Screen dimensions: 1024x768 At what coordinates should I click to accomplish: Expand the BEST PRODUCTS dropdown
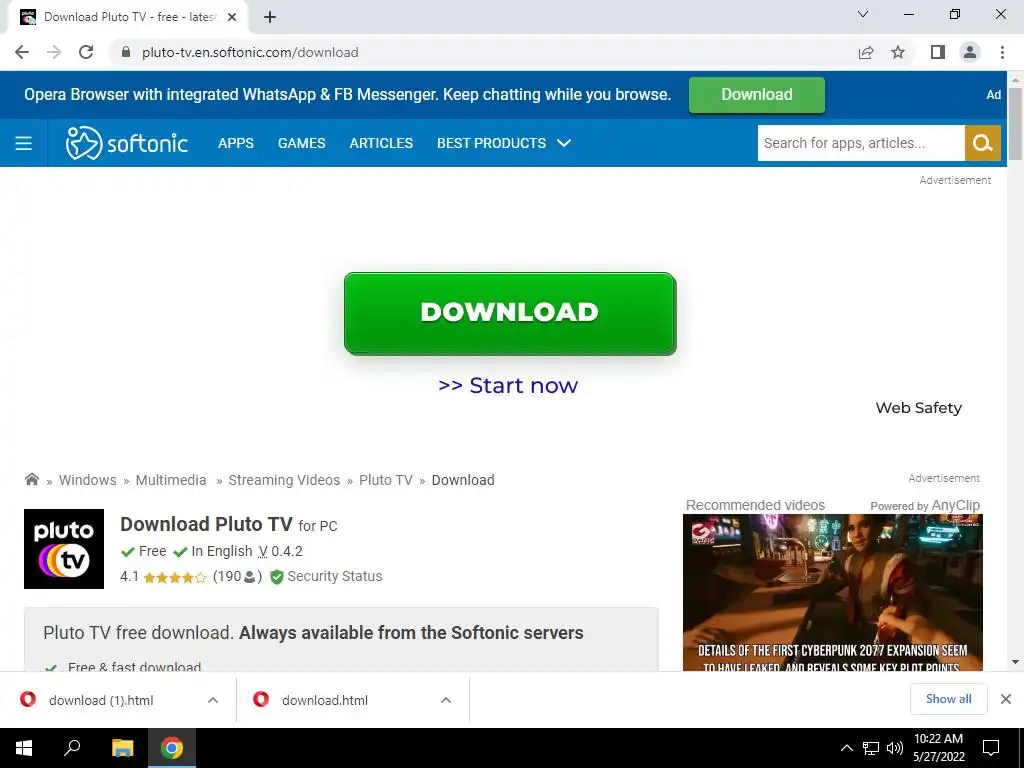tap(504, 143)
